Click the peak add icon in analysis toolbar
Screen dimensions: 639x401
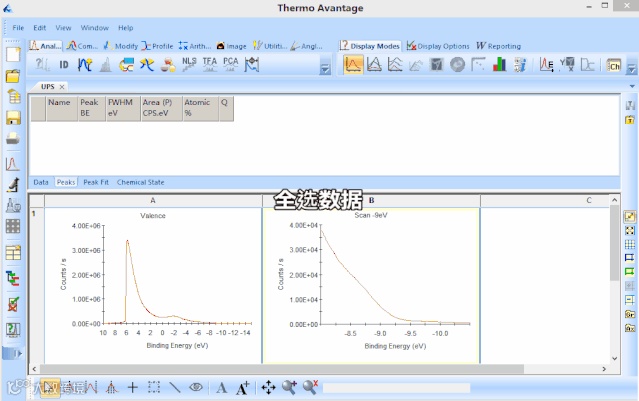pos(85,64)
